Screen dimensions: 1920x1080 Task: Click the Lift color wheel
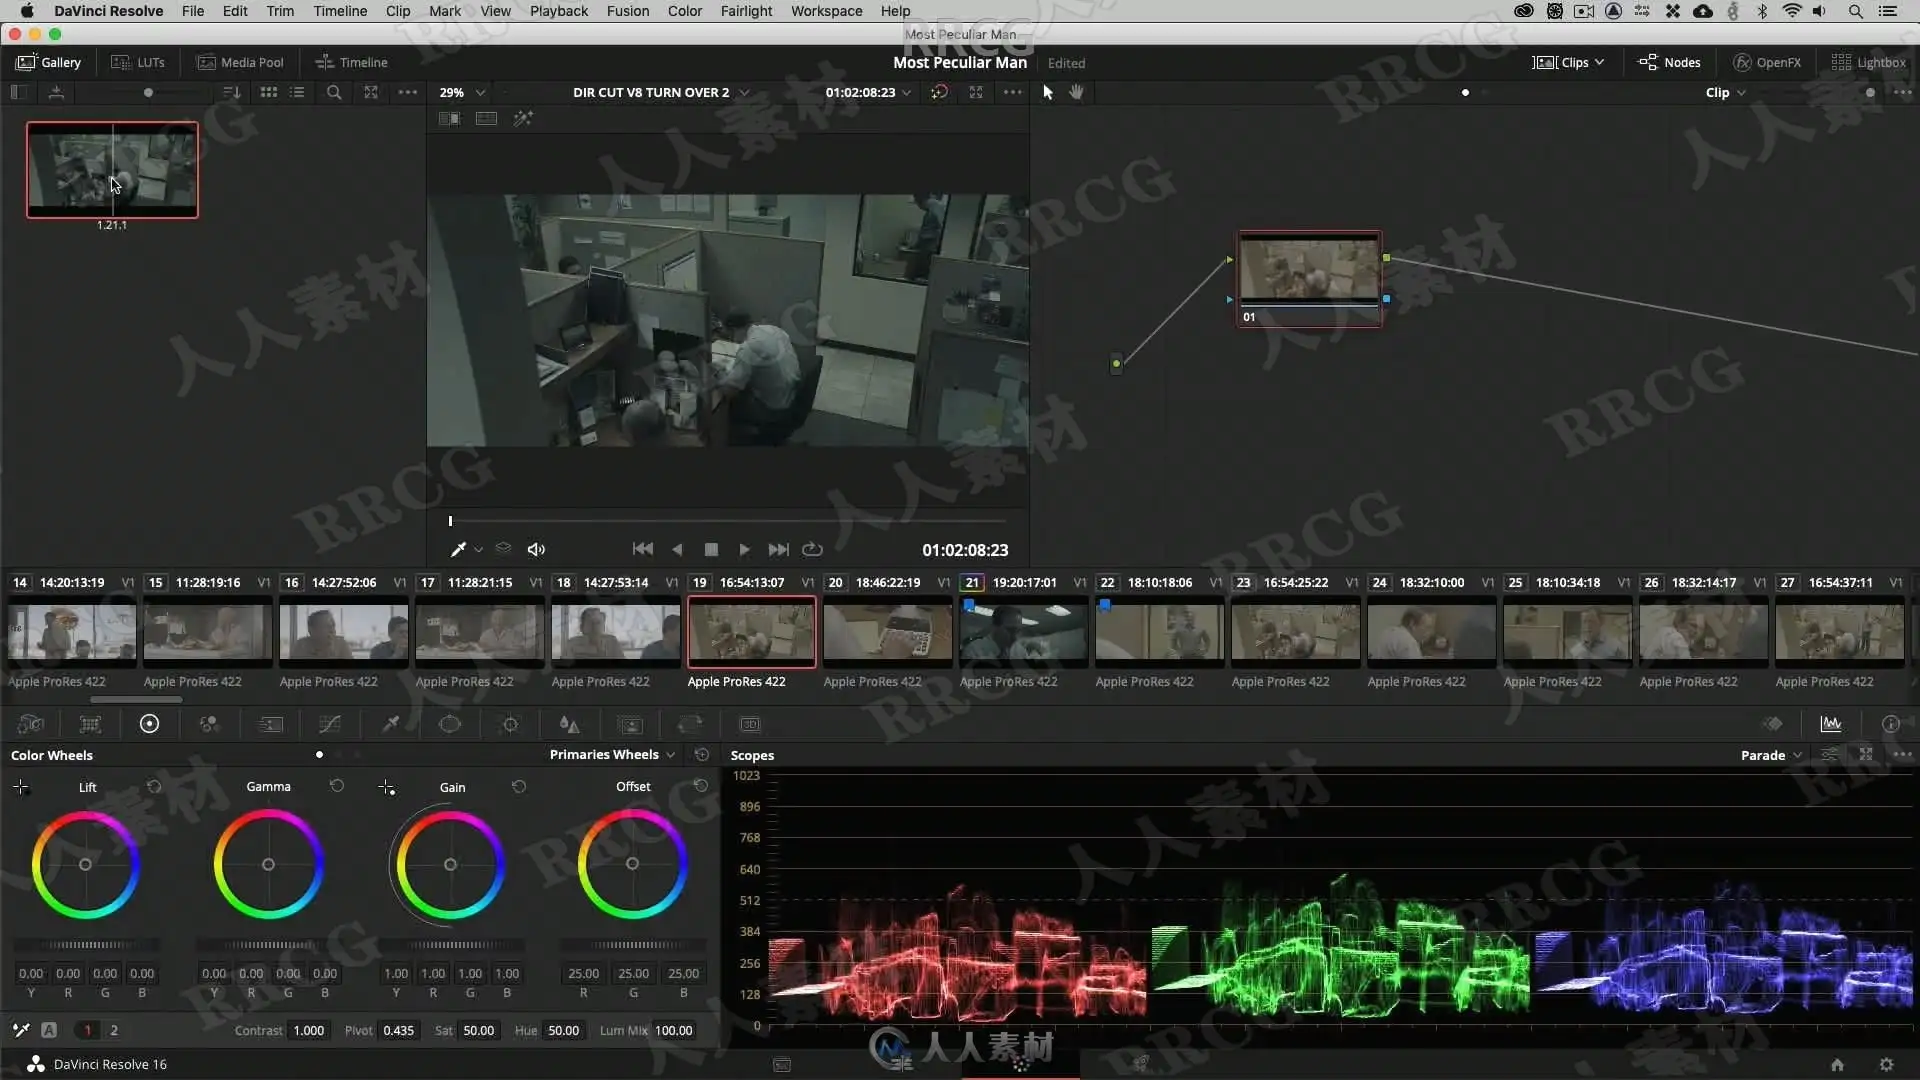point(85,865)
